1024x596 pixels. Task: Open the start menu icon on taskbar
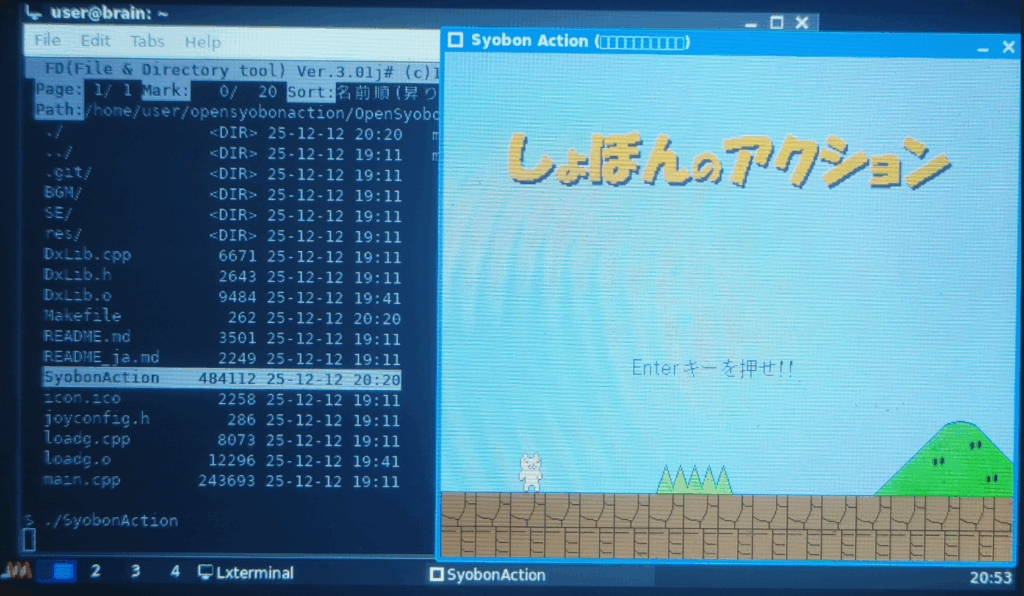18,571
